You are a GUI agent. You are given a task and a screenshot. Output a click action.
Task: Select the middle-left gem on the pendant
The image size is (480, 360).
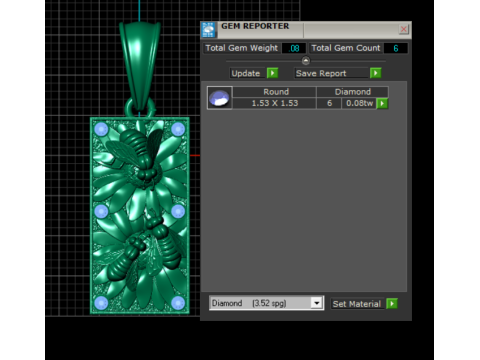pyautogui.click(x=101, y=211)
